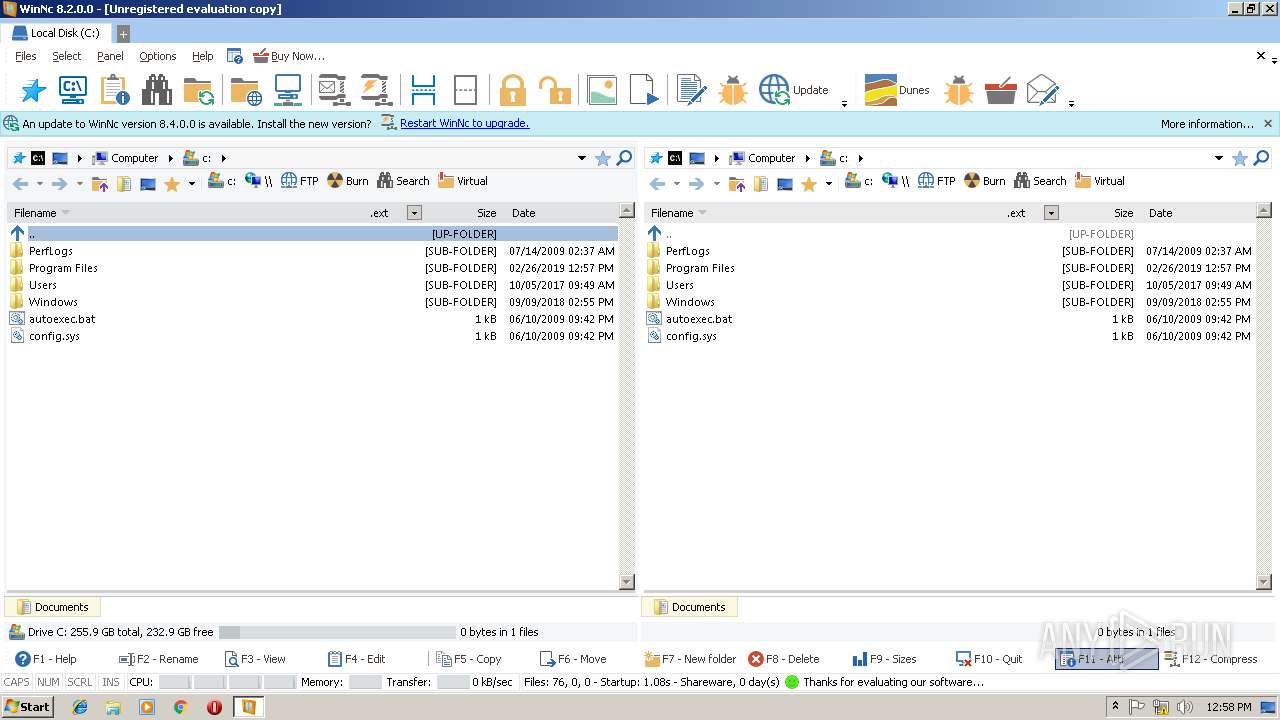Click the left panel magnifier search icon
The image size is (1280, 720).
624,158
